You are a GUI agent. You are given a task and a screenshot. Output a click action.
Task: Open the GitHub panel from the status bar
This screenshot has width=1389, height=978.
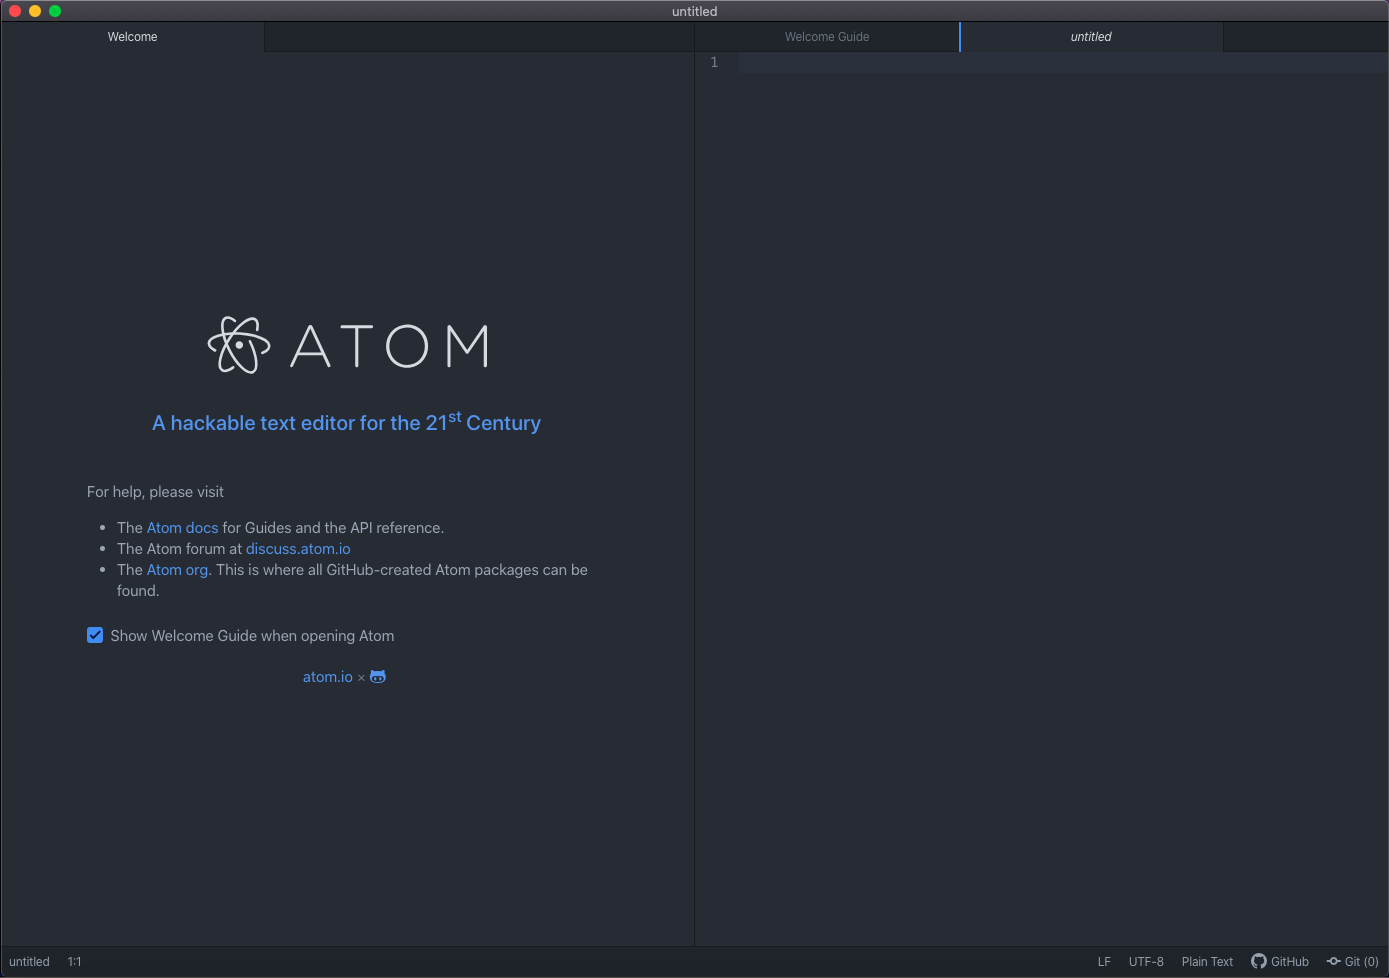(x=1280, y=961)
